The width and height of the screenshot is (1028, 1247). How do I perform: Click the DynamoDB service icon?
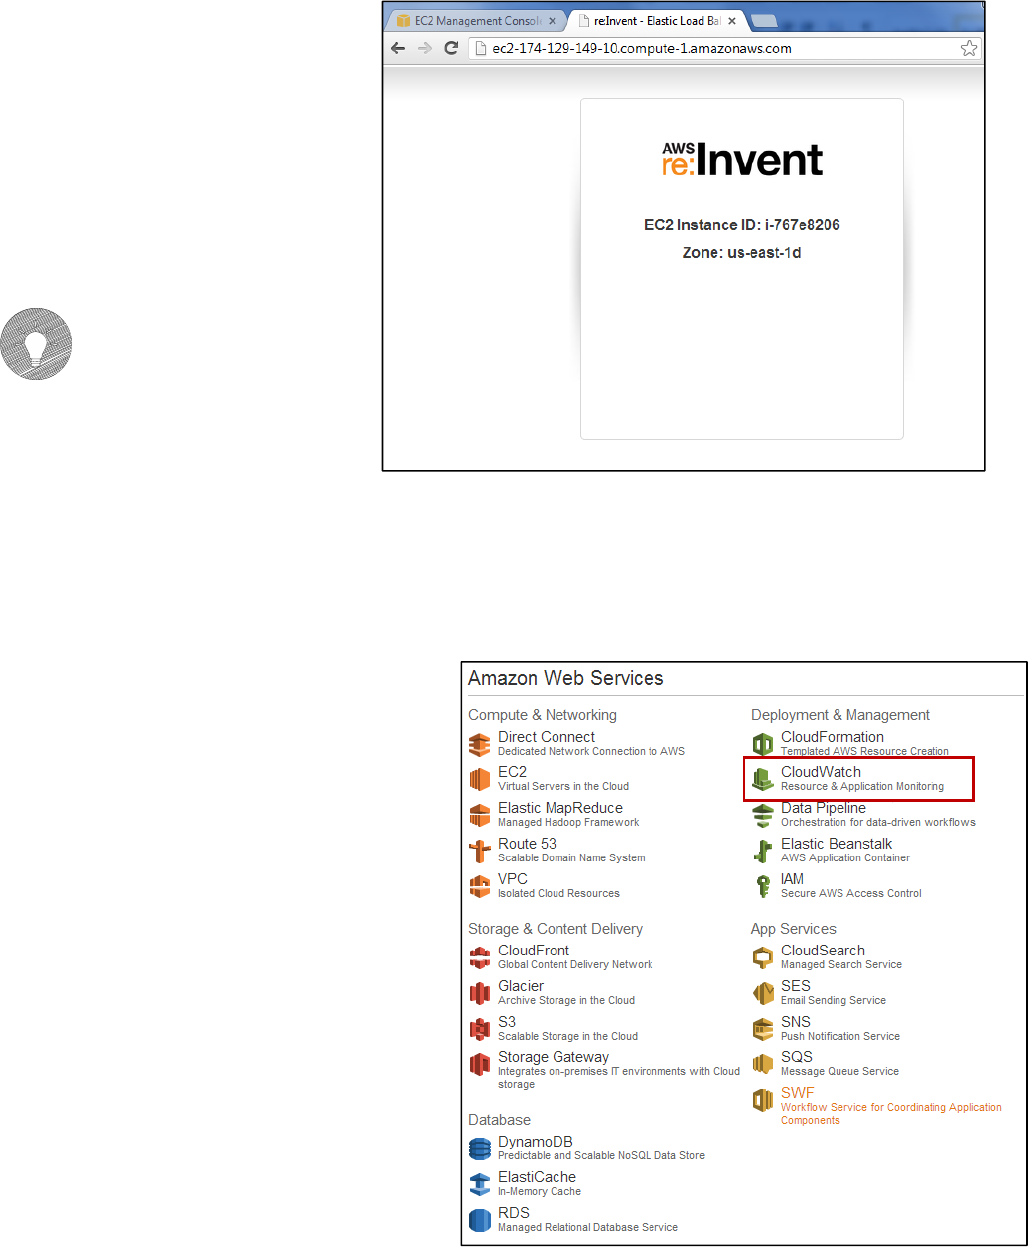480,1149
